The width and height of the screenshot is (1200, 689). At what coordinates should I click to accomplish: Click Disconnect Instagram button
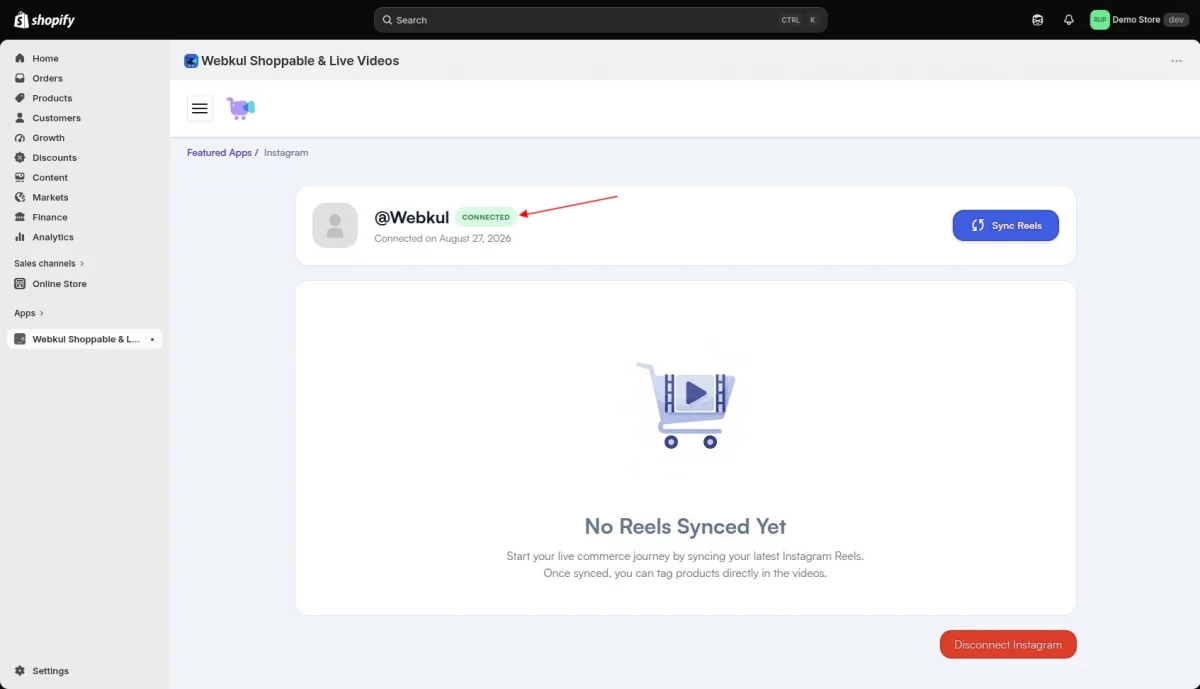[x=1008, y=644]
